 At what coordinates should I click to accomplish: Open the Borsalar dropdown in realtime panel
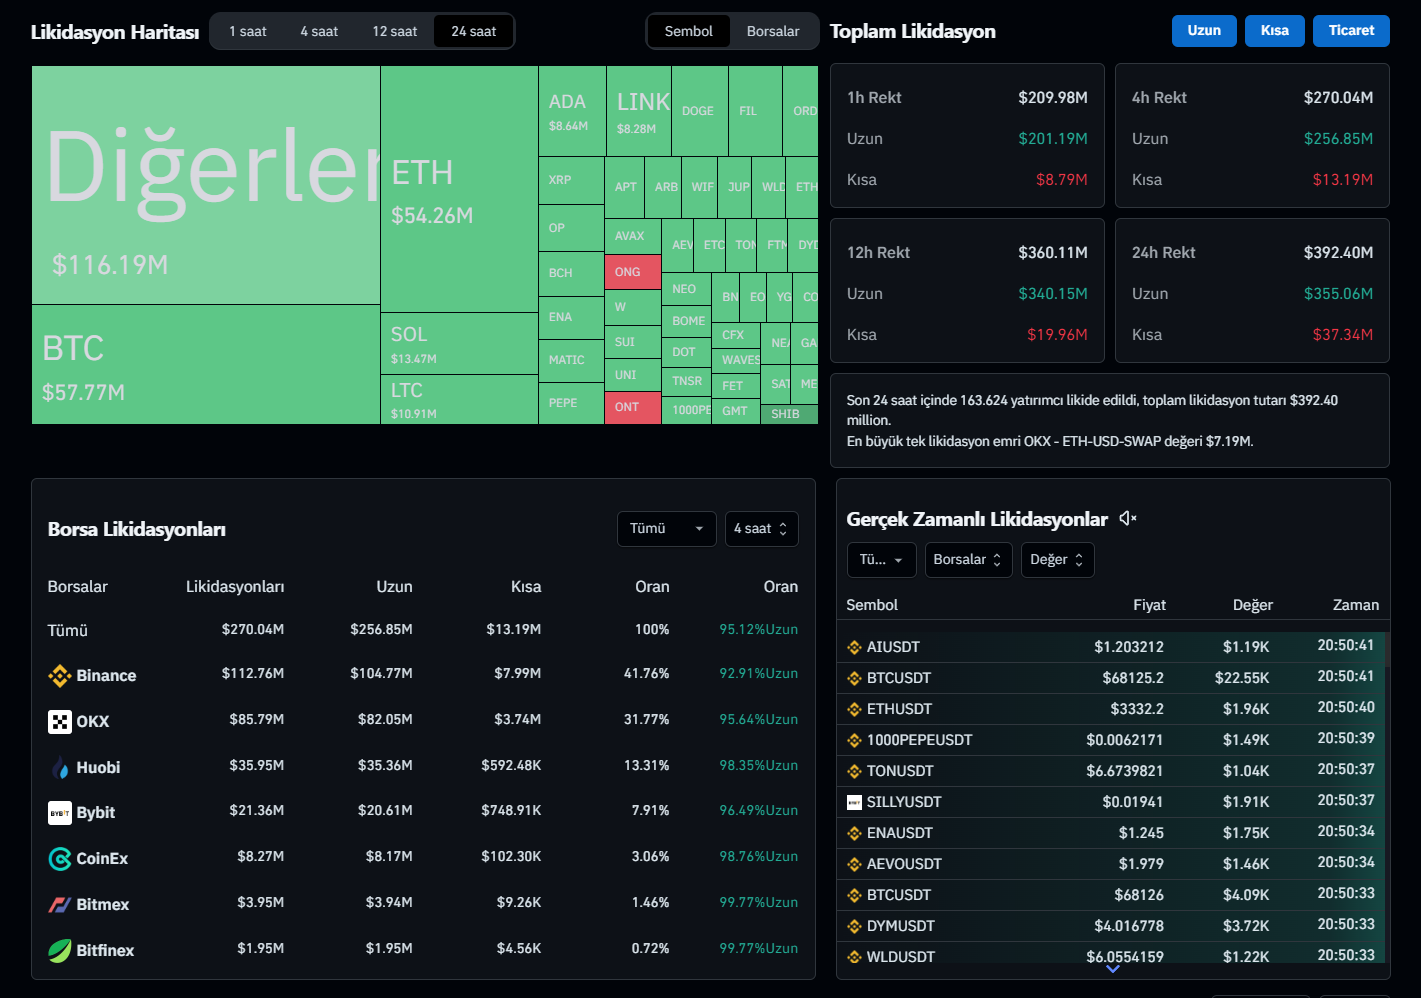click(968, 560)
